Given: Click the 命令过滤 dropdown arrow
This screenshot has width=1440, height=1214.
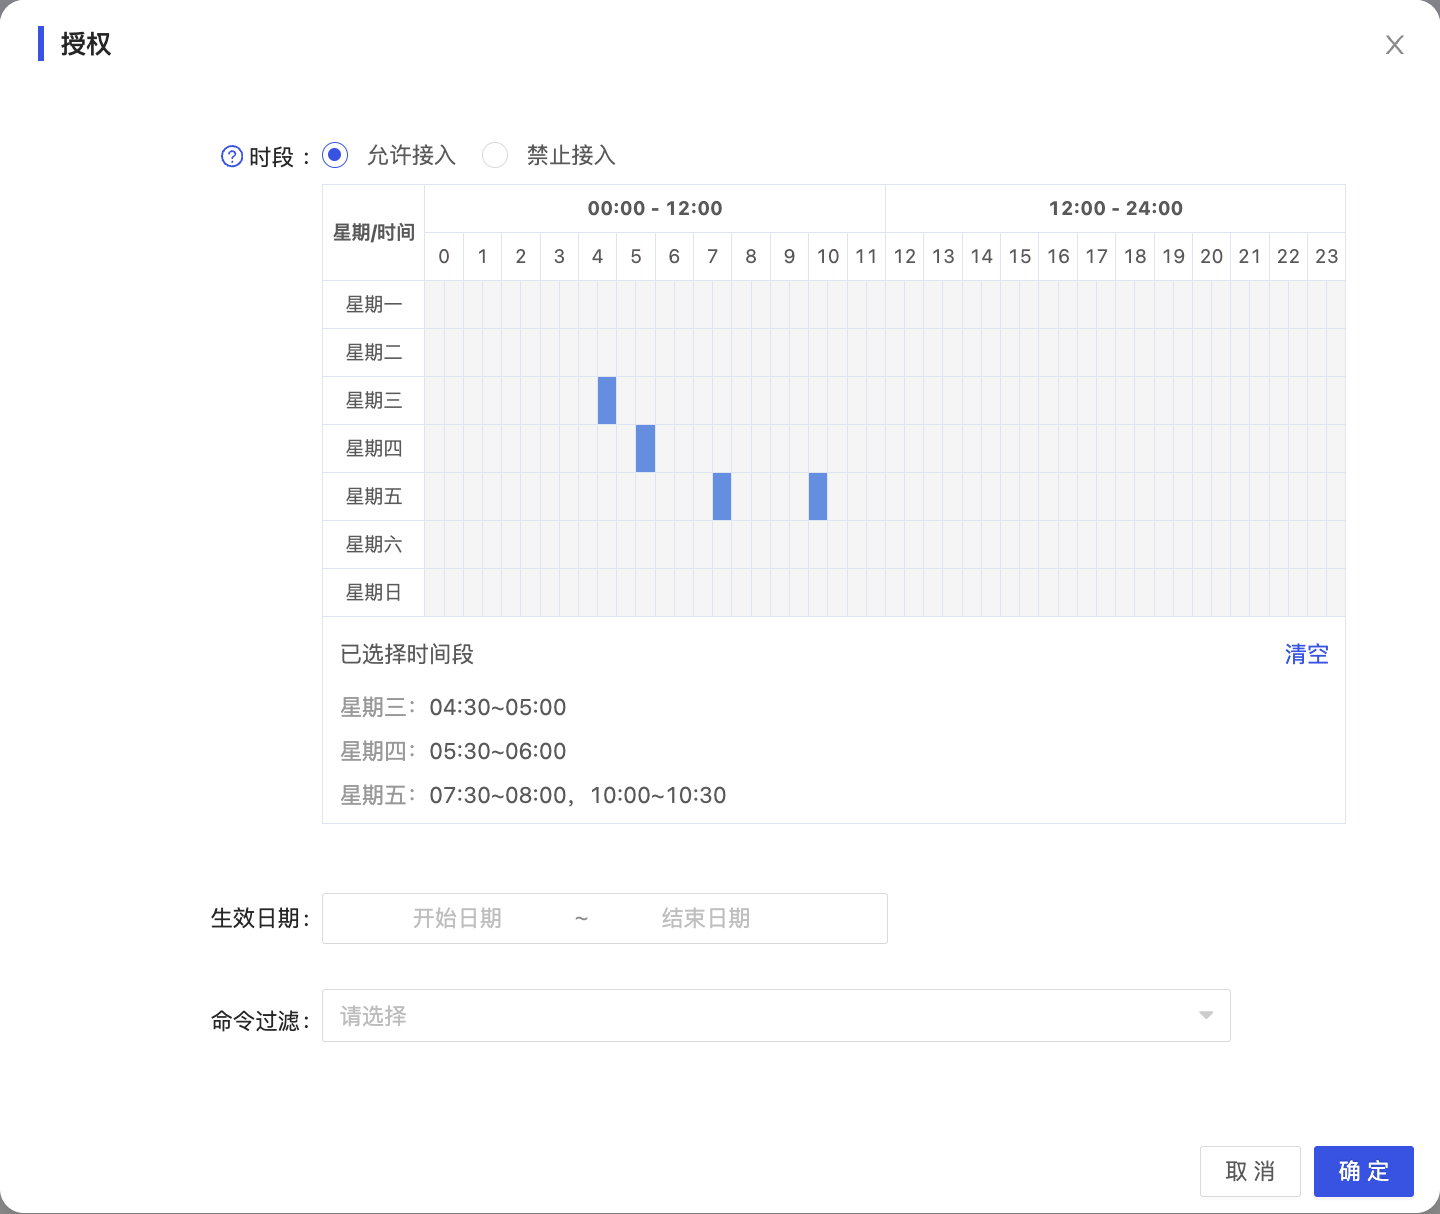Looking at the screenshot, I should tap(1206, 1016).
